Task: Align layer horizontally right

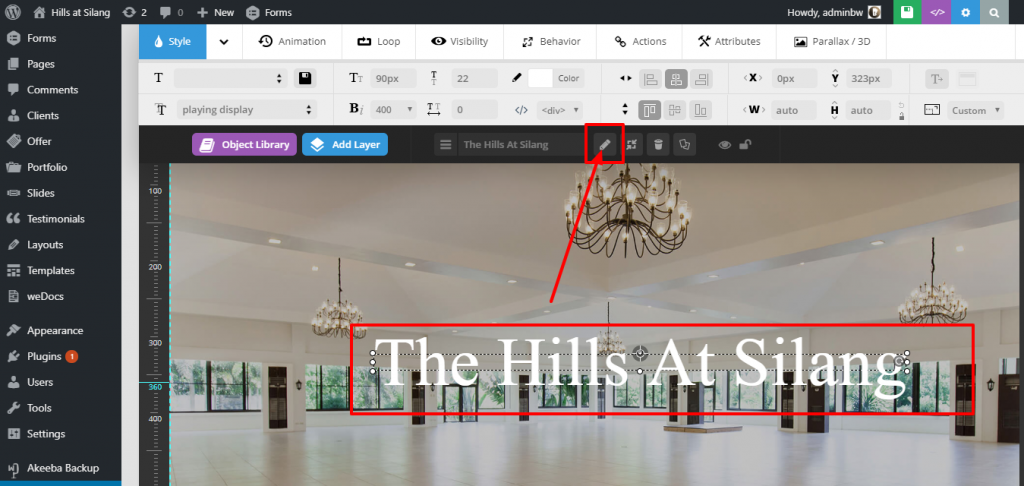Action: click(x=701, y=79)
